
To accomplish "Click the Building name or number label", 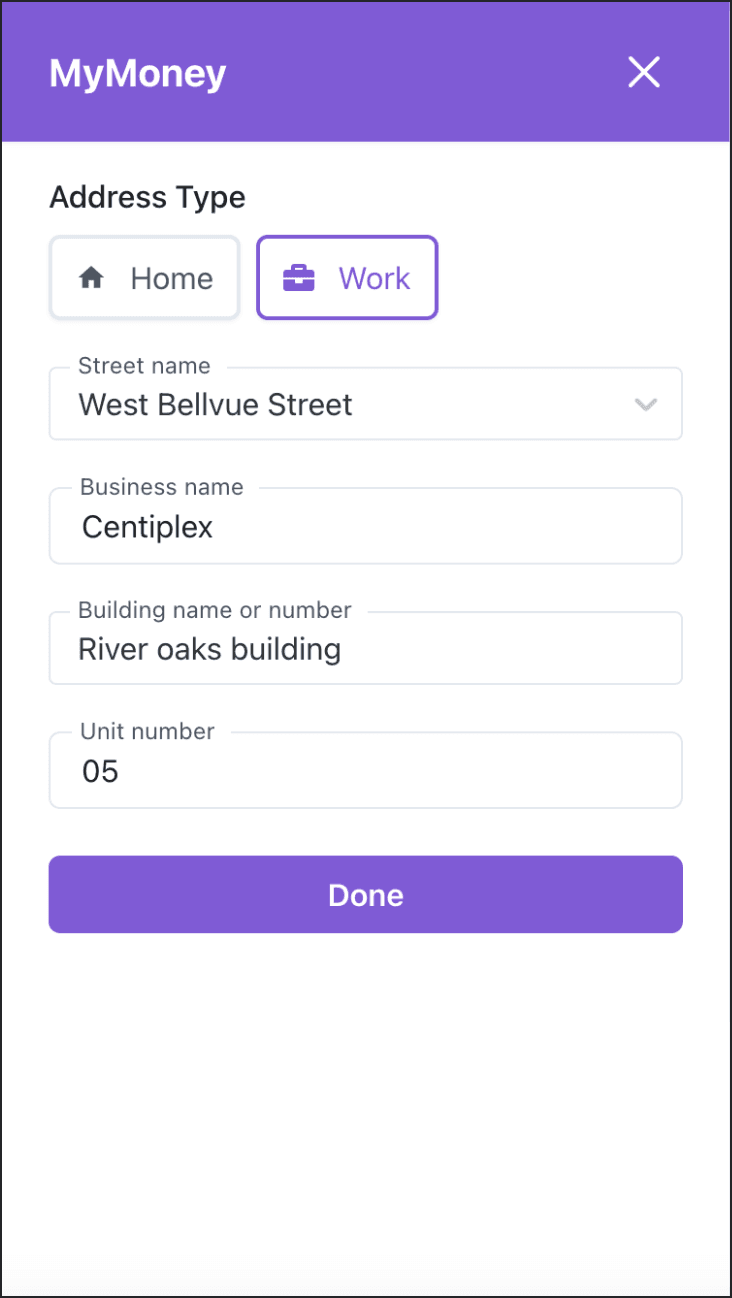I will click(x=215, y=610).
